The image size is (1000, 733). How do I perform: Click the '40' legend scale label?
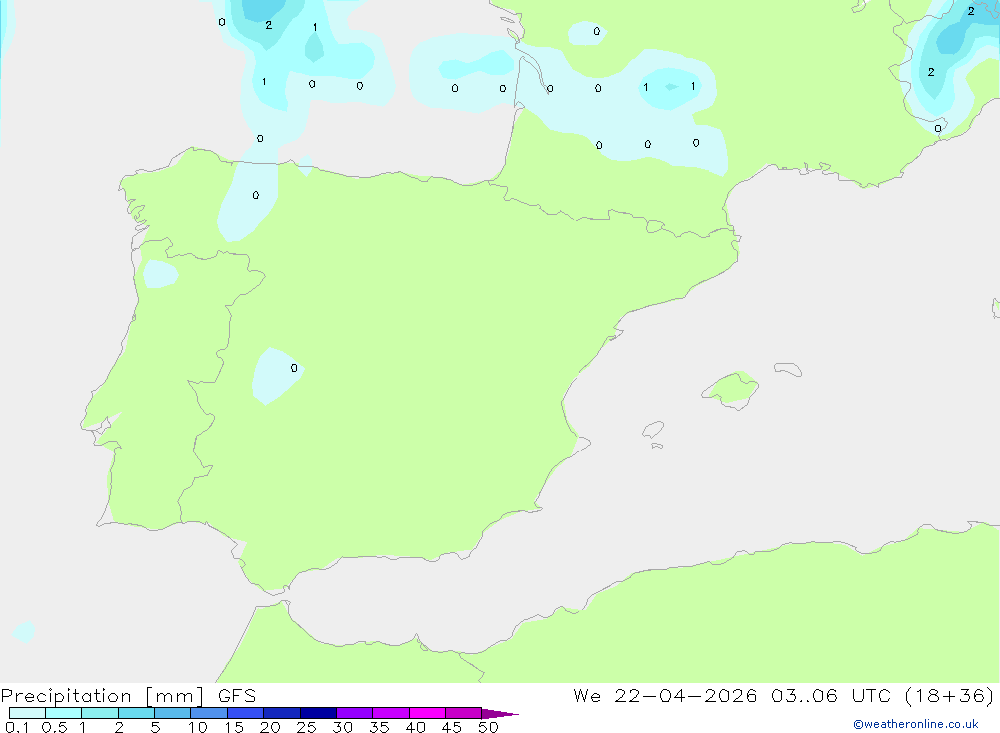416,727
